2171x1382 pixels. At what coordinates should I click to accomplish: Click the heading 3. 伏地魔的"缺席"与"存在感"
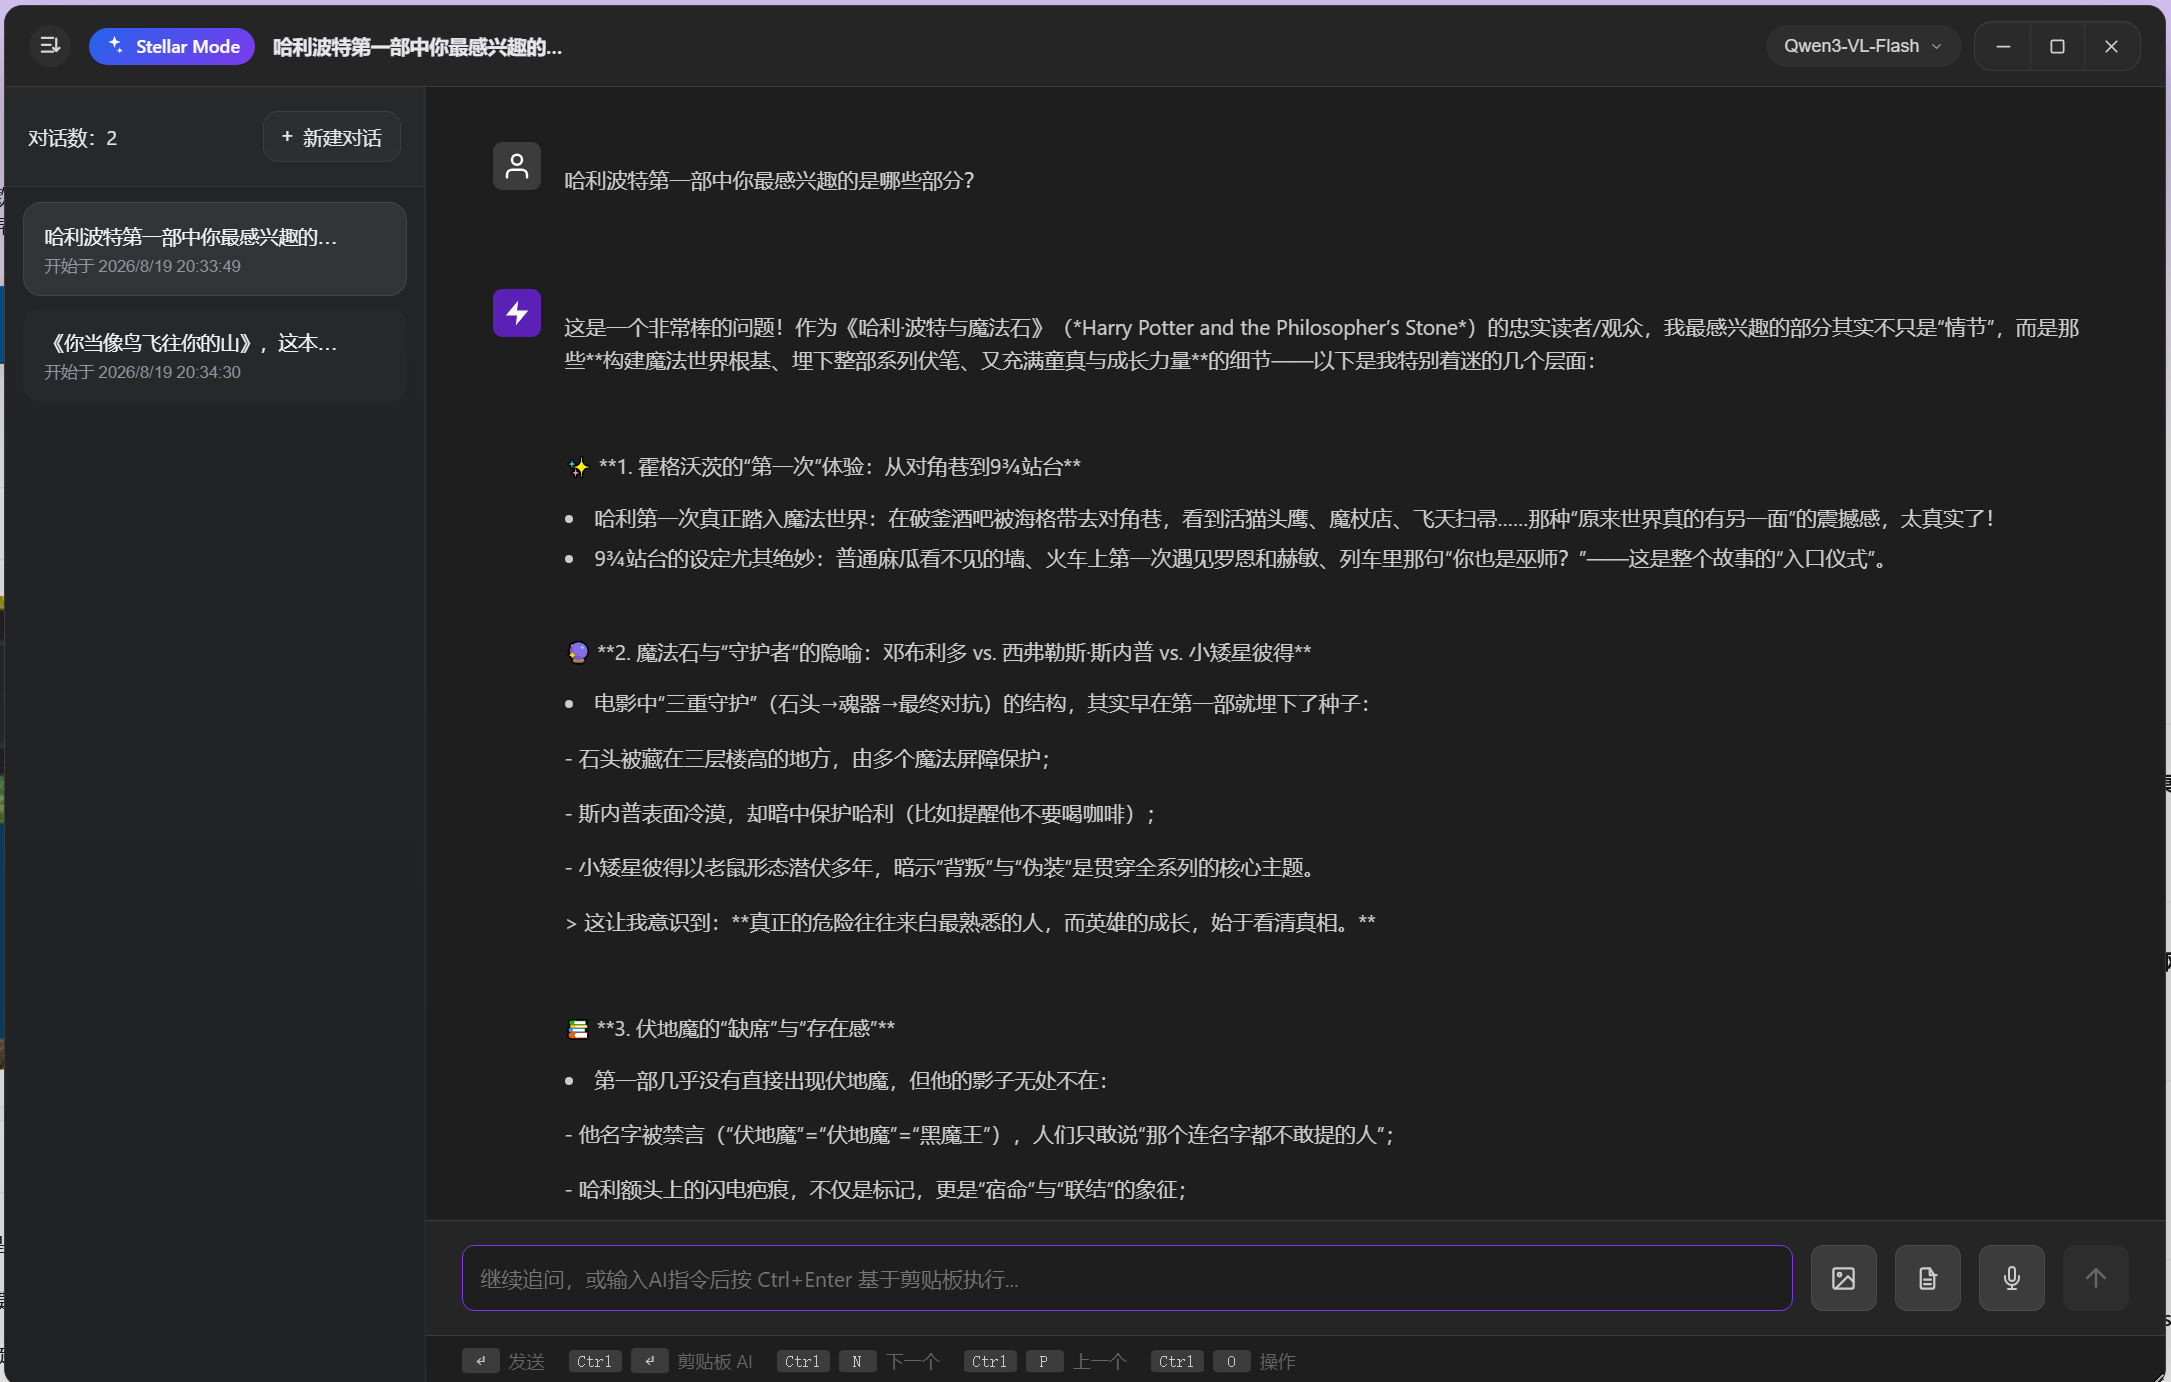pos(746,1028)
